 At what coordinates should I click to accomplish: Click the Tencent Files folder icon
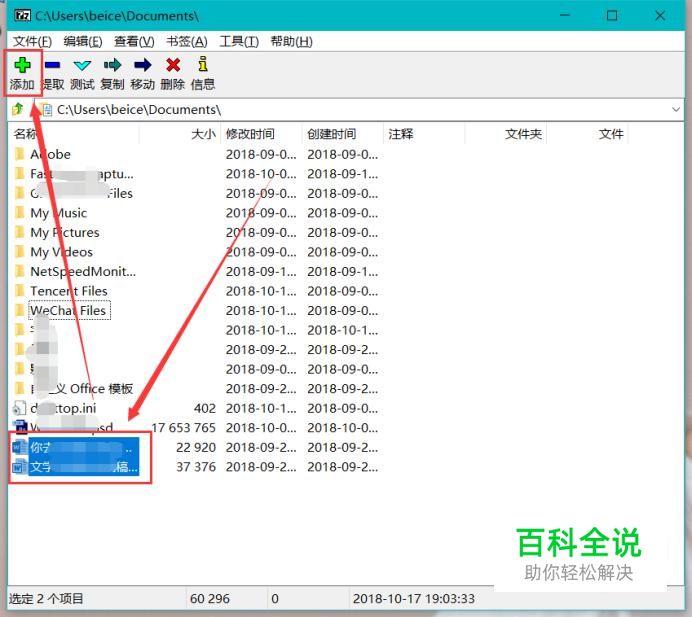(20, 291)
